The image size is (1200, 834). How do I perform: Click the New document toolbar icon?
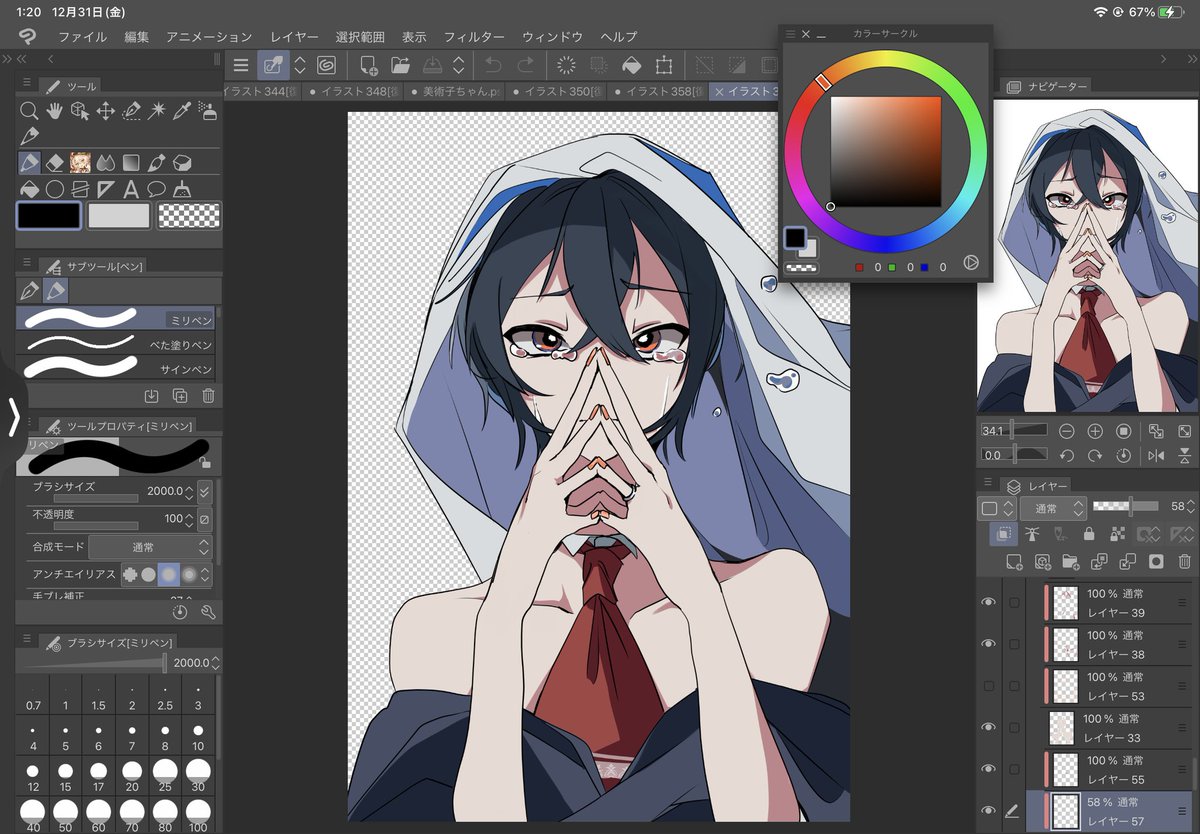click(x=368, y=66)
